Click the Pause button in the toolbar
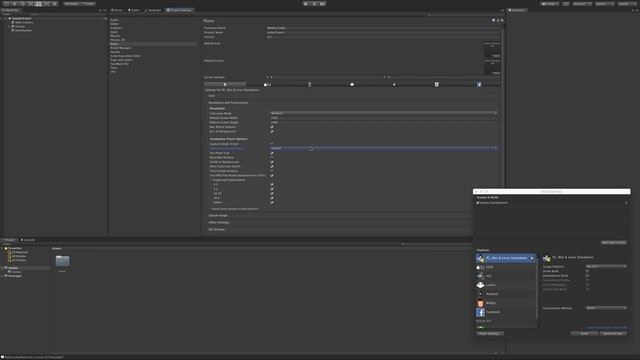 click(314, 4)
